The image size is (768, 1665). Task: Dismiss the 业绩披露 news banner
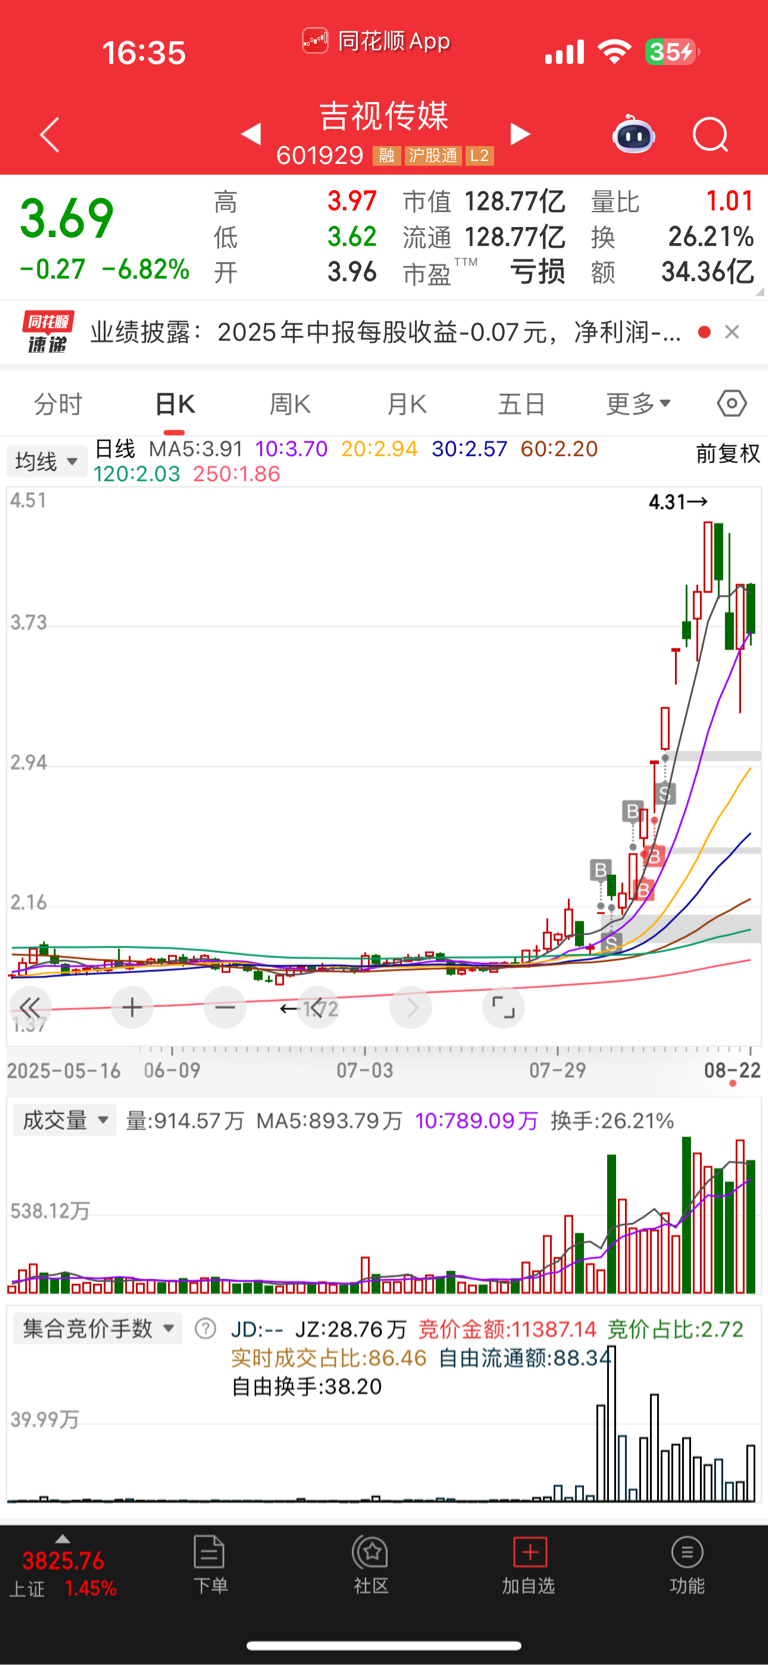click(x=732, y=332)
